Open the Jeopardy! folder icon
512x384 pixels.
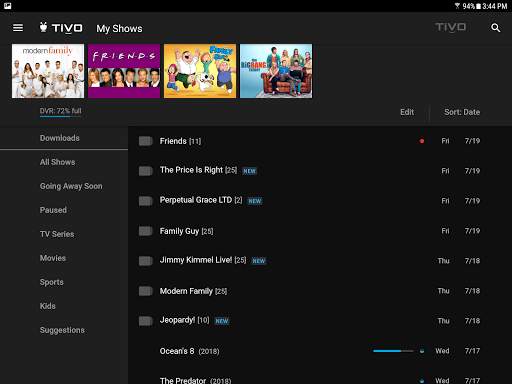(x=146, y=321)
